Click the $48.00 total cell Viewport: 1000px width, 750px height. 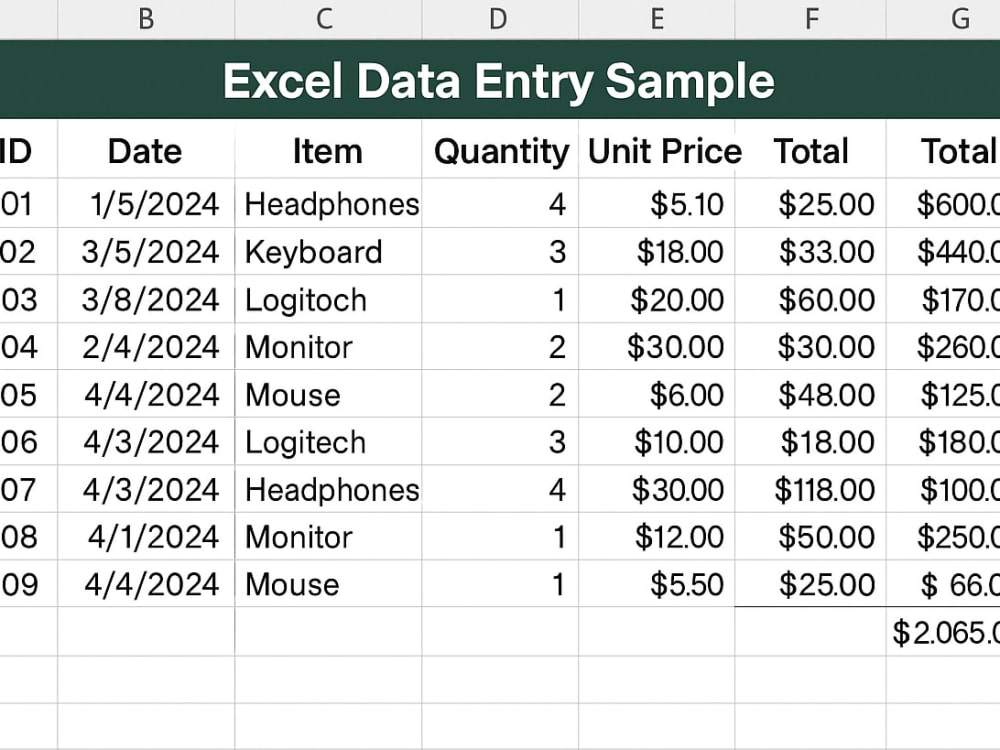[x=811, y=394]
